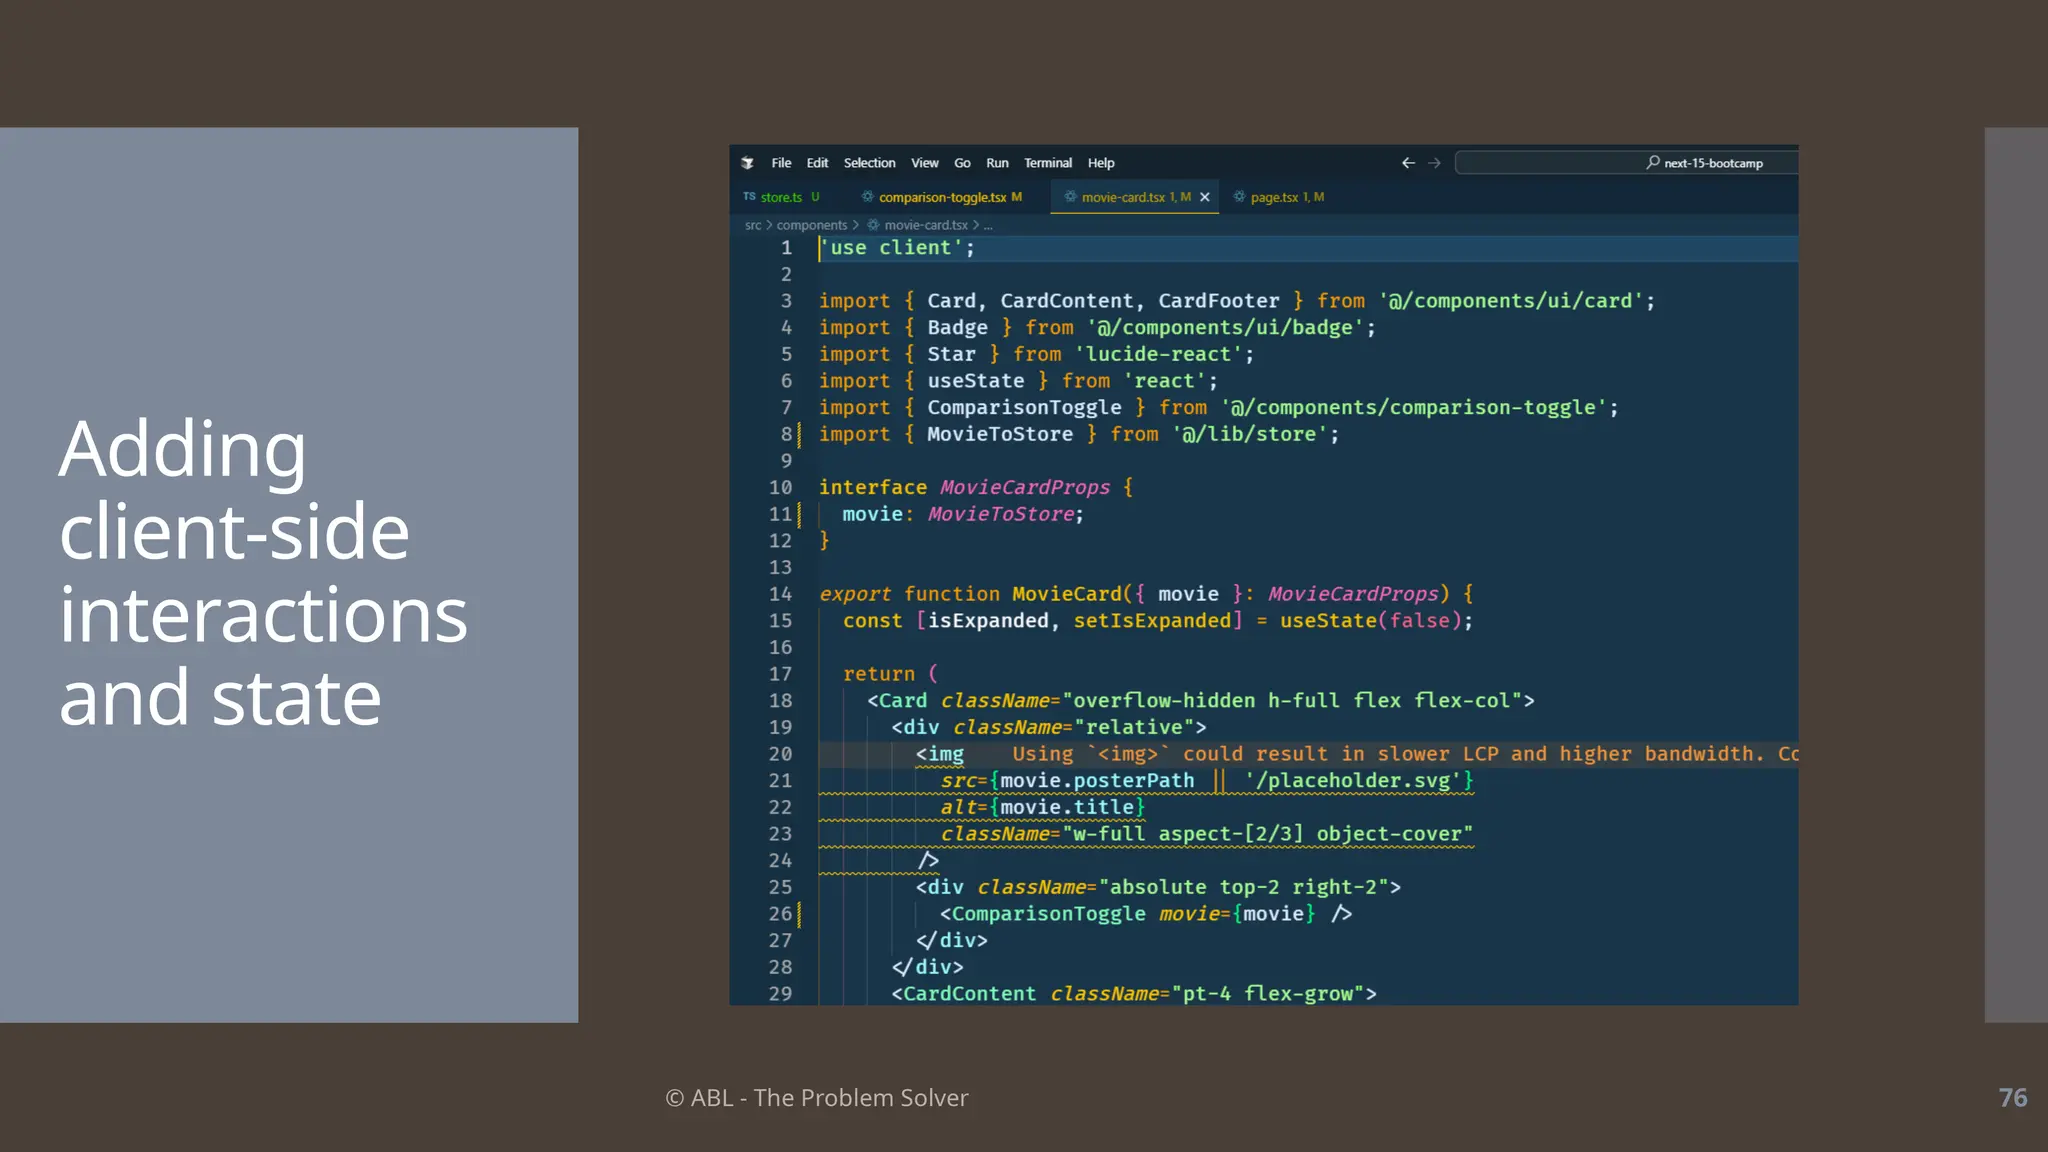This screenshot has width=2048, height=1152.
Task: Open the File menu
Action: (781, 163)
